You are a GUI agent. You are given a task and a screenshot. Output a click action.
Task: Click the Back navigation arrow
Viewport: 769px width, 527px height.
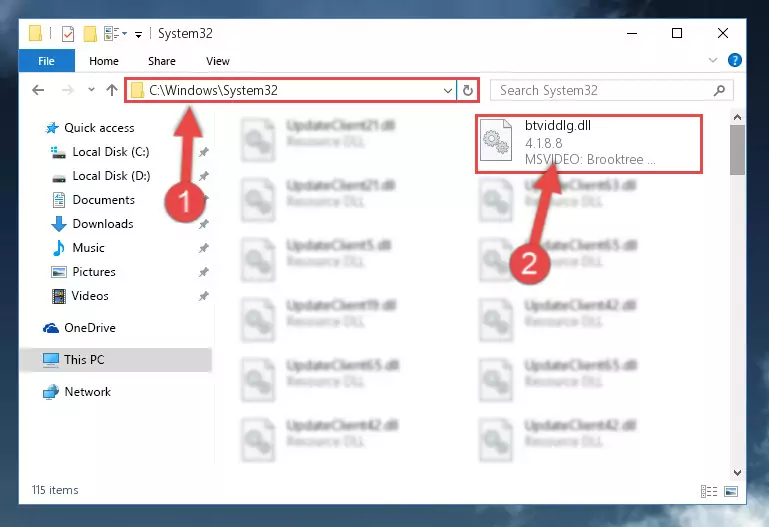[38, 90]
